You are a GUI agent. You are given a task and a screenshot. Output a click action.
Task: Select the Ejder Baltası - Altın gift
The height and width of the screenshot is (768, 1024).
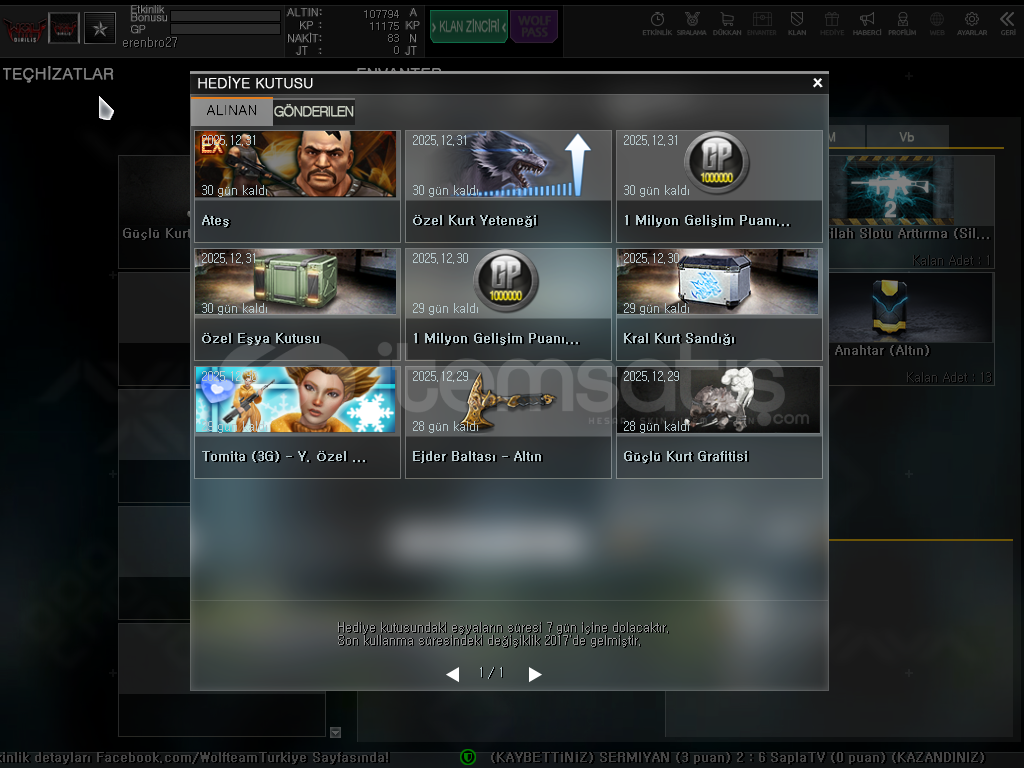[508, 423]
